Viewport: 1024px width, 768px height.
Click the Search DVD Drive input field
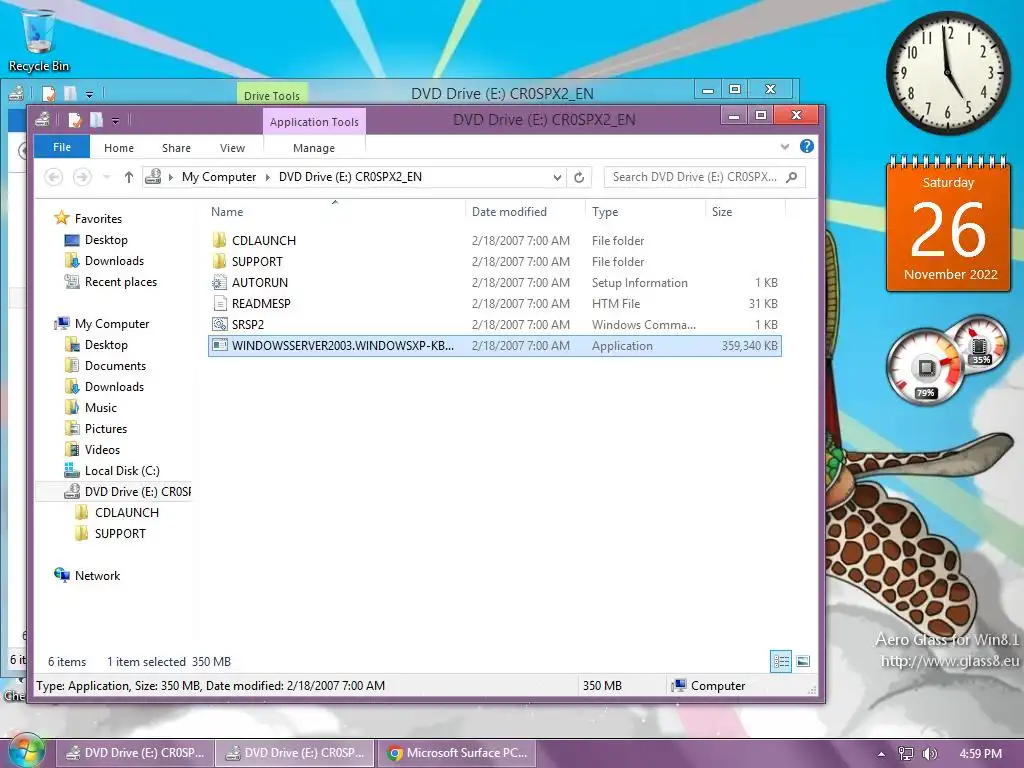[705, 177]
